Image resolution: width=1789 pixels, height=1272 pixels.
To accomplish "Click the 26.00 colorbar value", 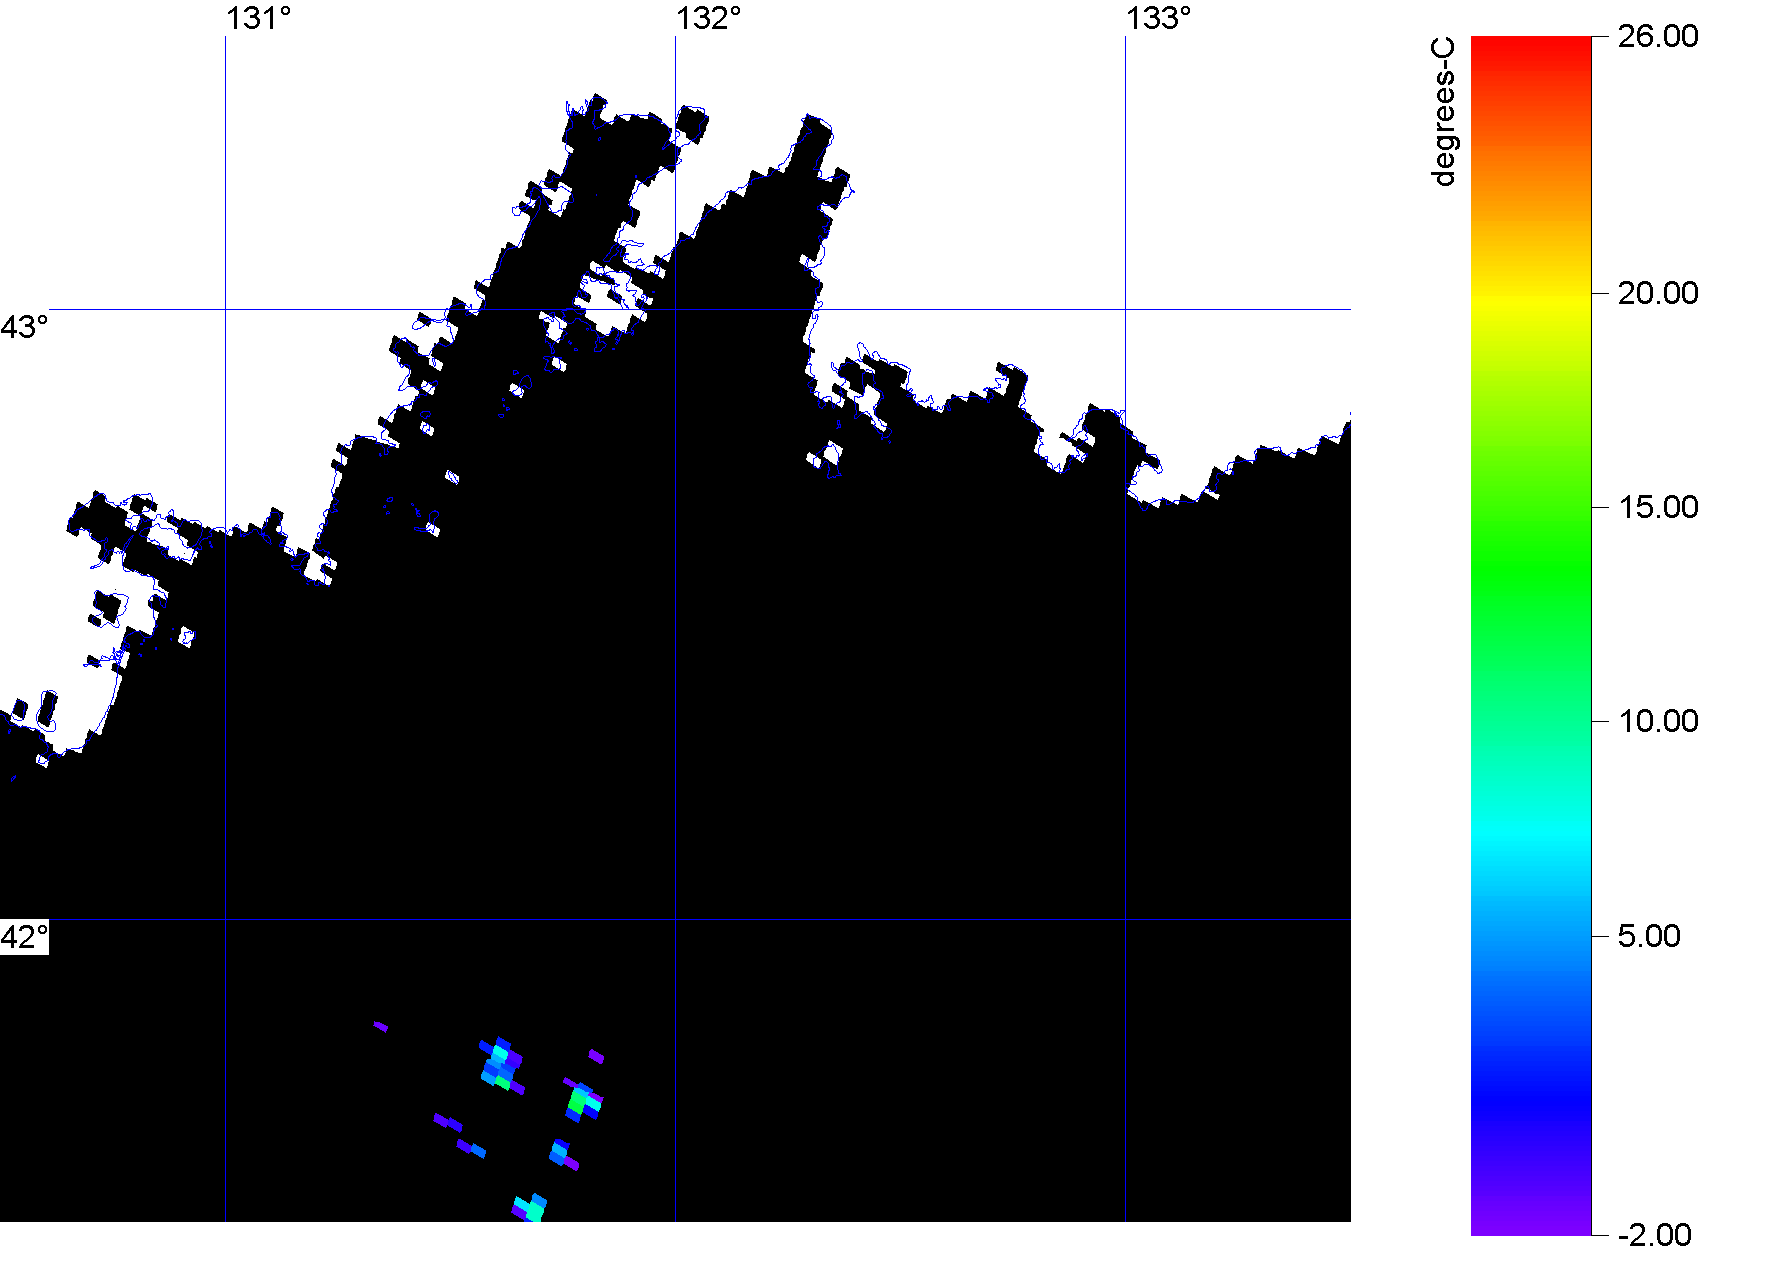I will (x=1658, y=36).
